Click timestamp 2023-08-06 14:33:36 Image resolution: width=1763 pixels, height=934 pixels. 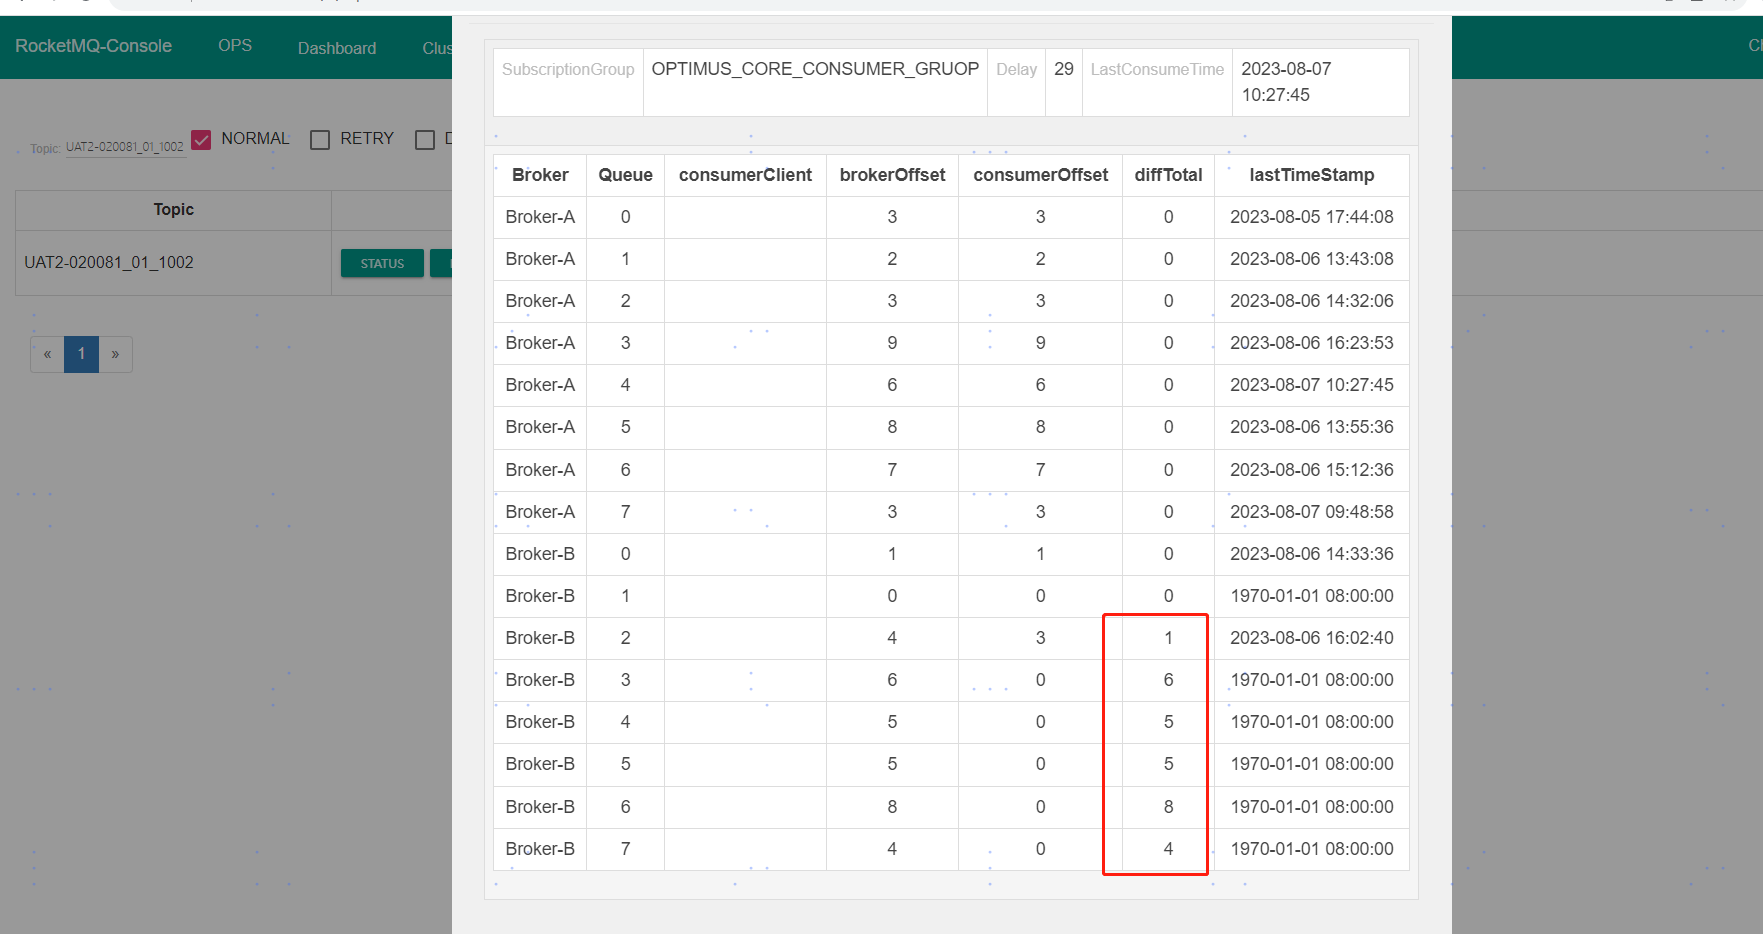point(1312,554)
